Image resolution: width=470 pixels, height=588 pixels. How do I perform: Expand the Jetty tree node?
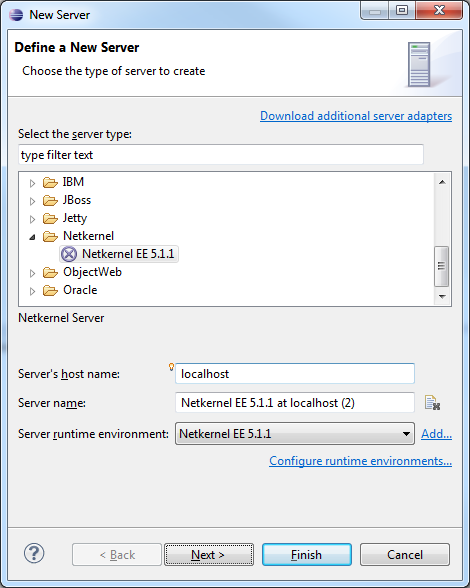click(x=33, y=219)
